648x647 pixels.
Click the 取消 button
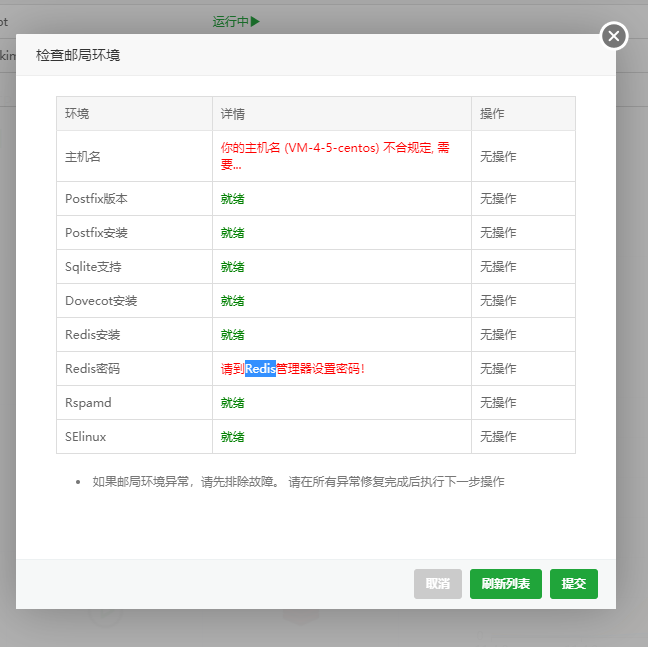(x=438, y=583)
